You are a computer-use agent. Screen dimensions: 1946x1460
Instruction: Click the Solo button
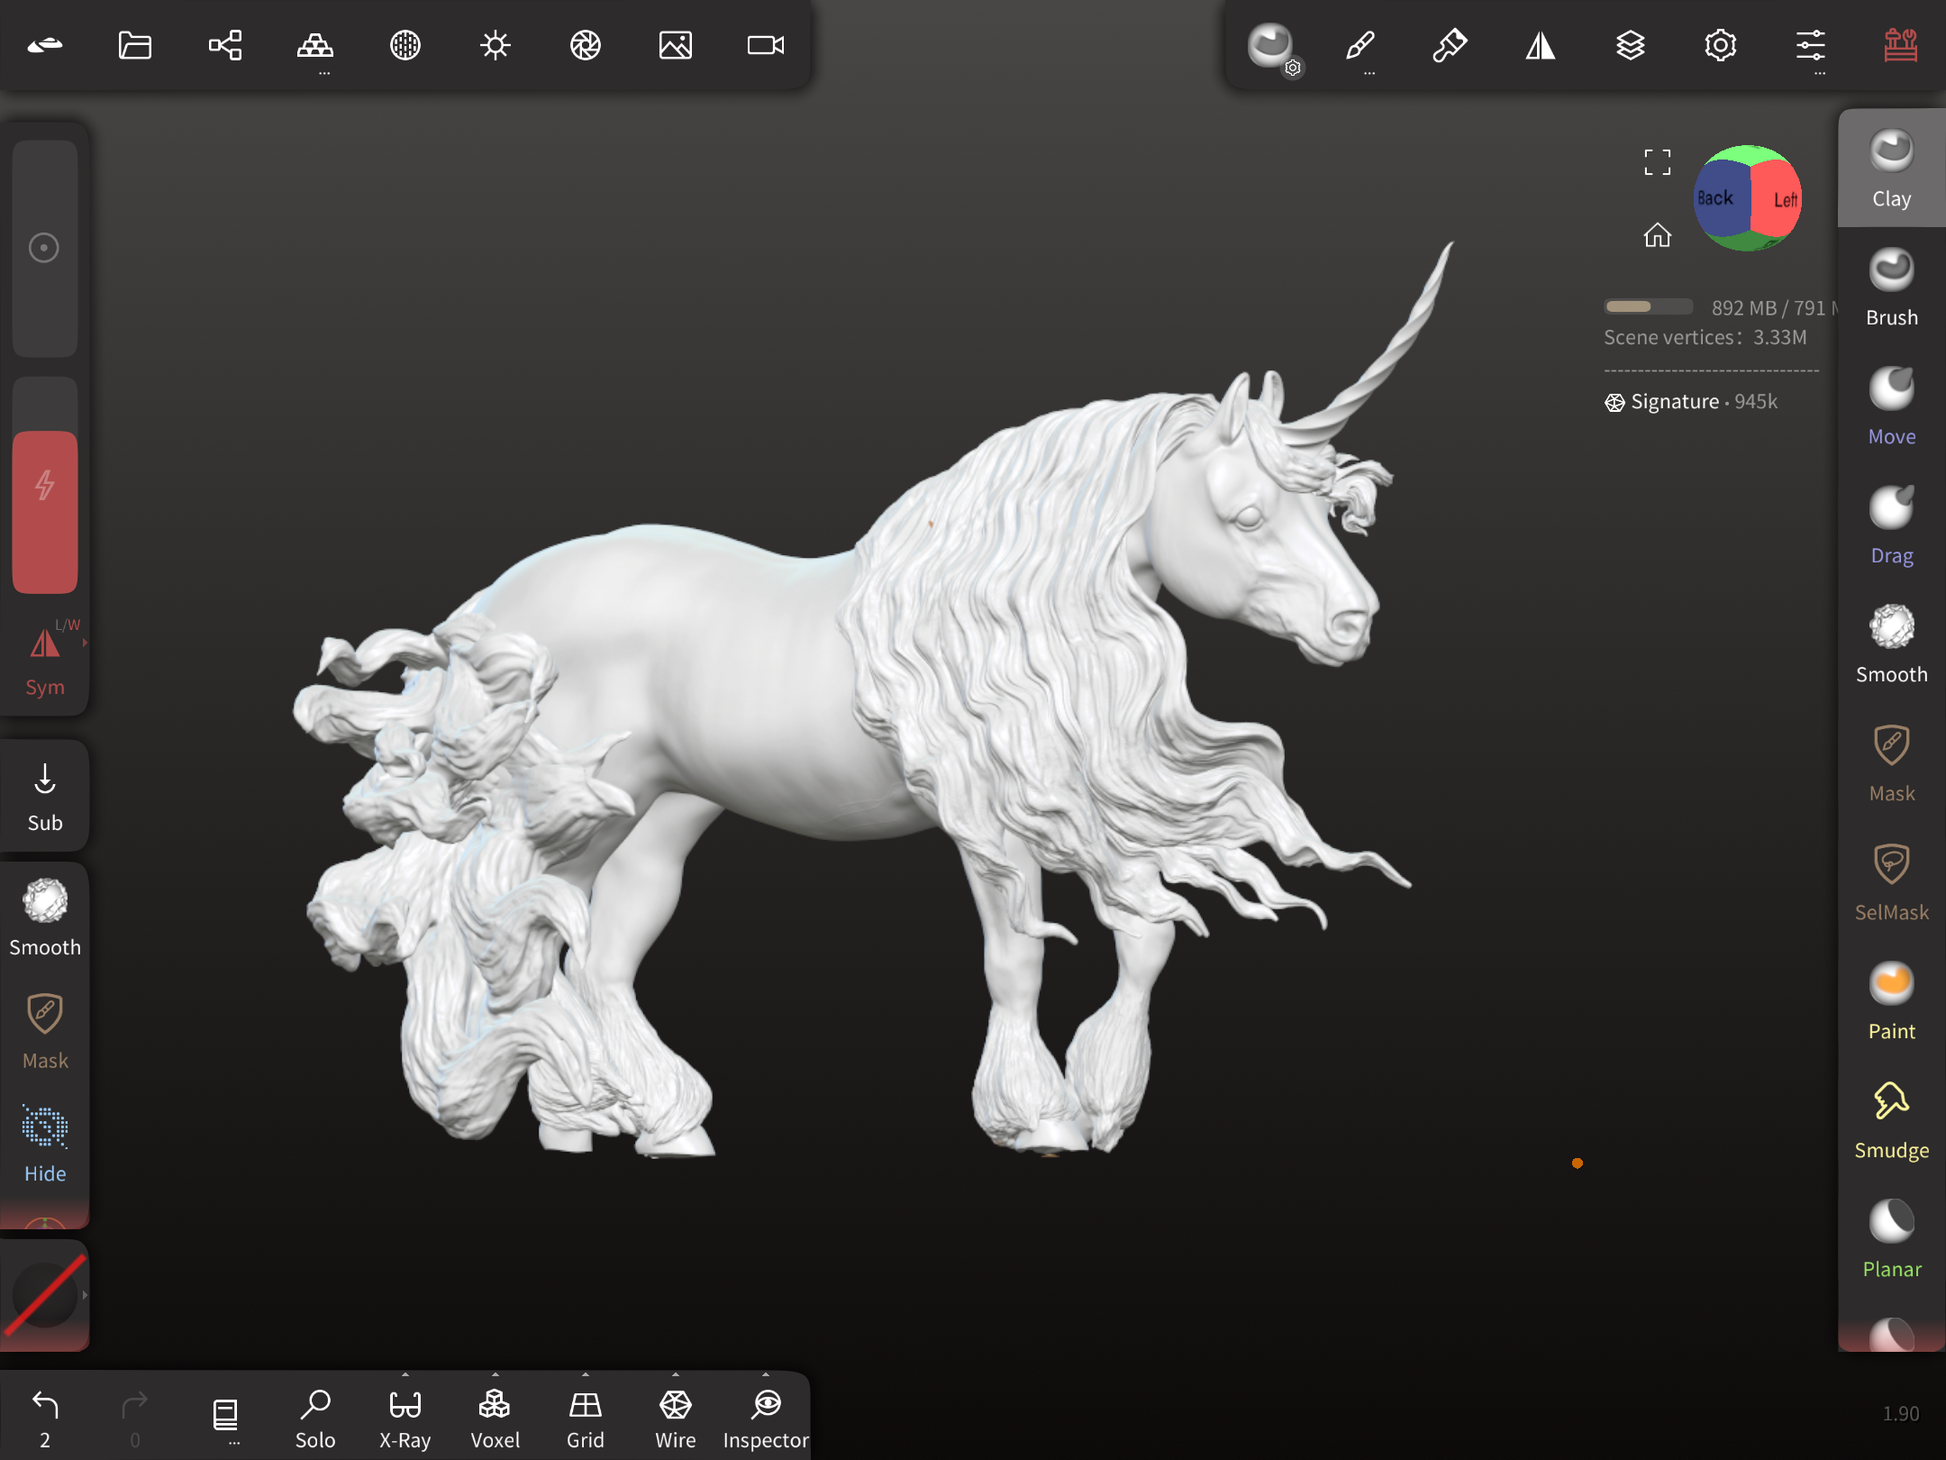pyautogui.click(x=315, y=1417)
